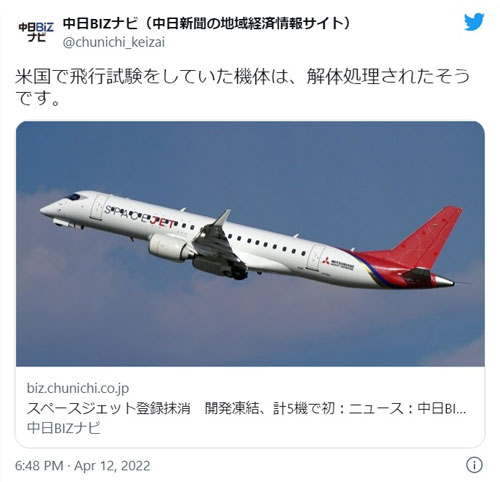Click the SPACEJET lettering on the plane
The image size is (500, 482).
(140, 216)
